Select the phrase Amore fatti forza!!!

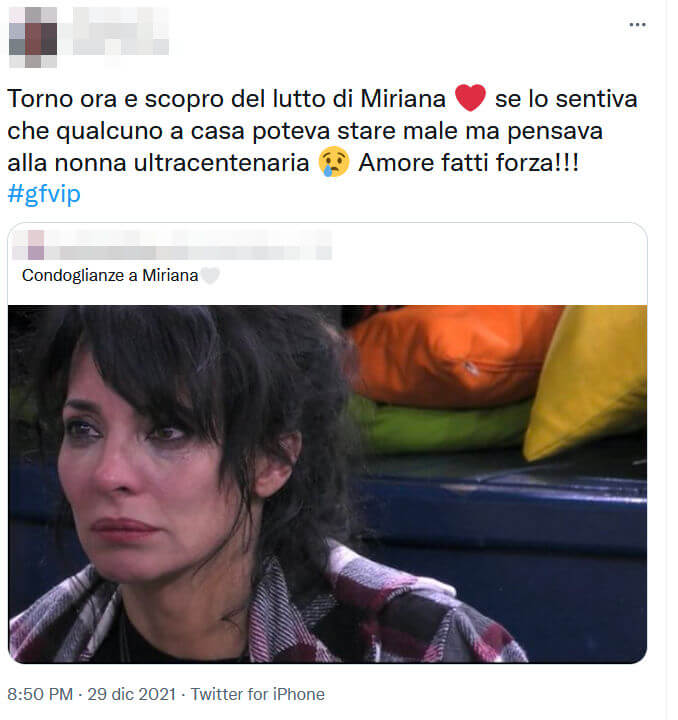(x=469, y=162)
